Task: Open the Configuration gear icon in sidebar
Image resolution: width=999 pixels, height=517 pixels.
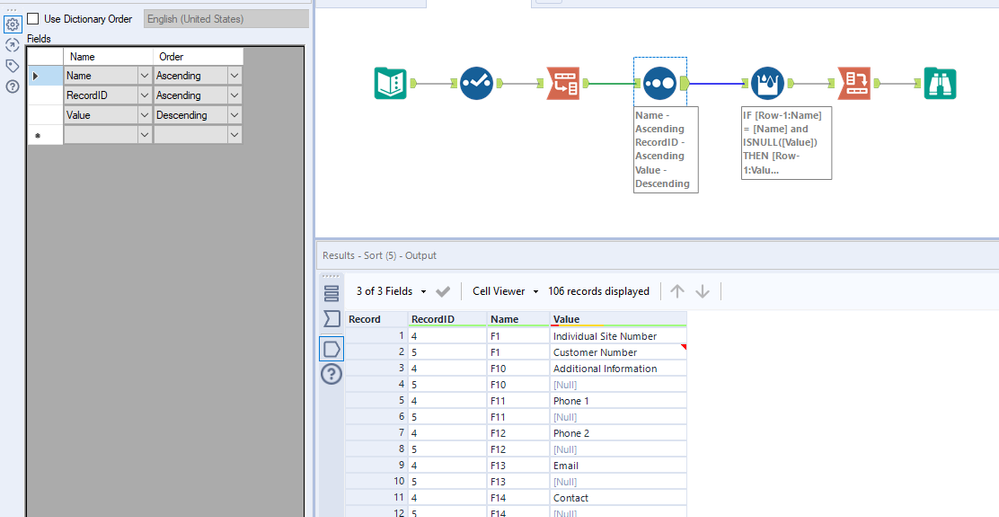Action: tap(12, 25)
